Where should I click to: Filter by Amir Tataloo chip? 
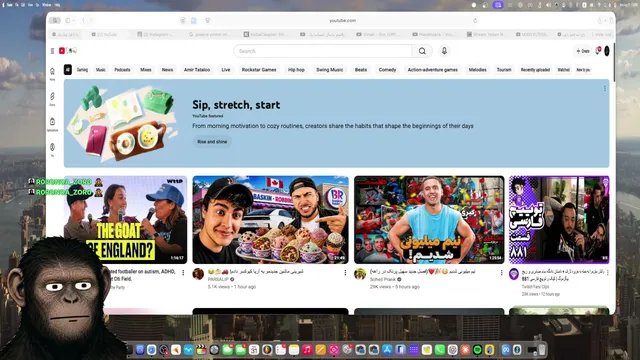[197, 70]
